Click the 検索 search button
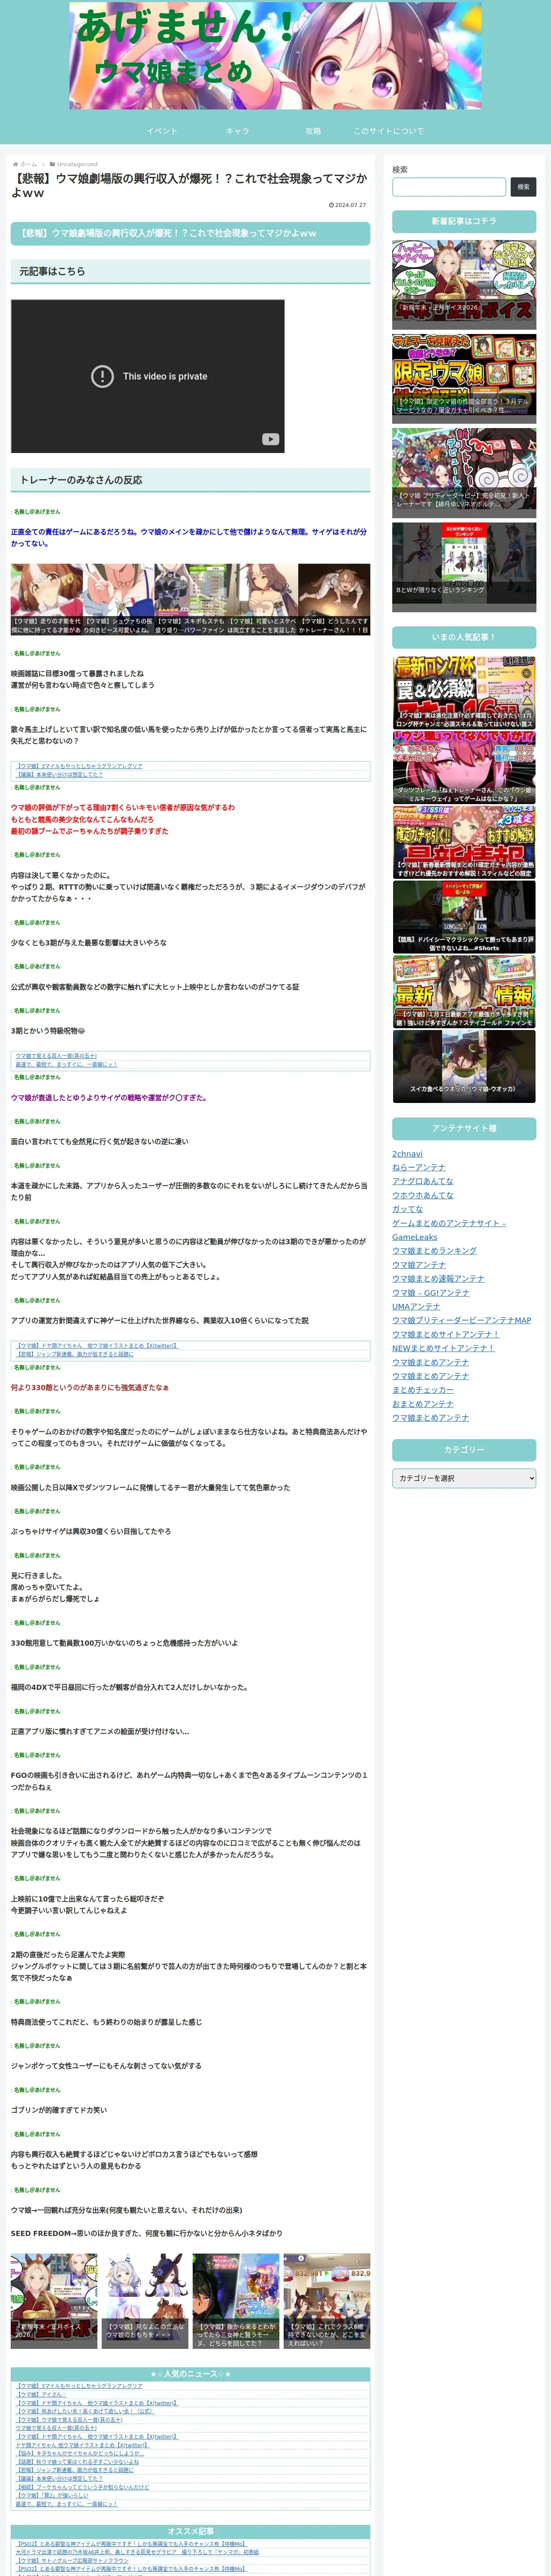Viewport: 551px width, 2576px height. (523, 187)
